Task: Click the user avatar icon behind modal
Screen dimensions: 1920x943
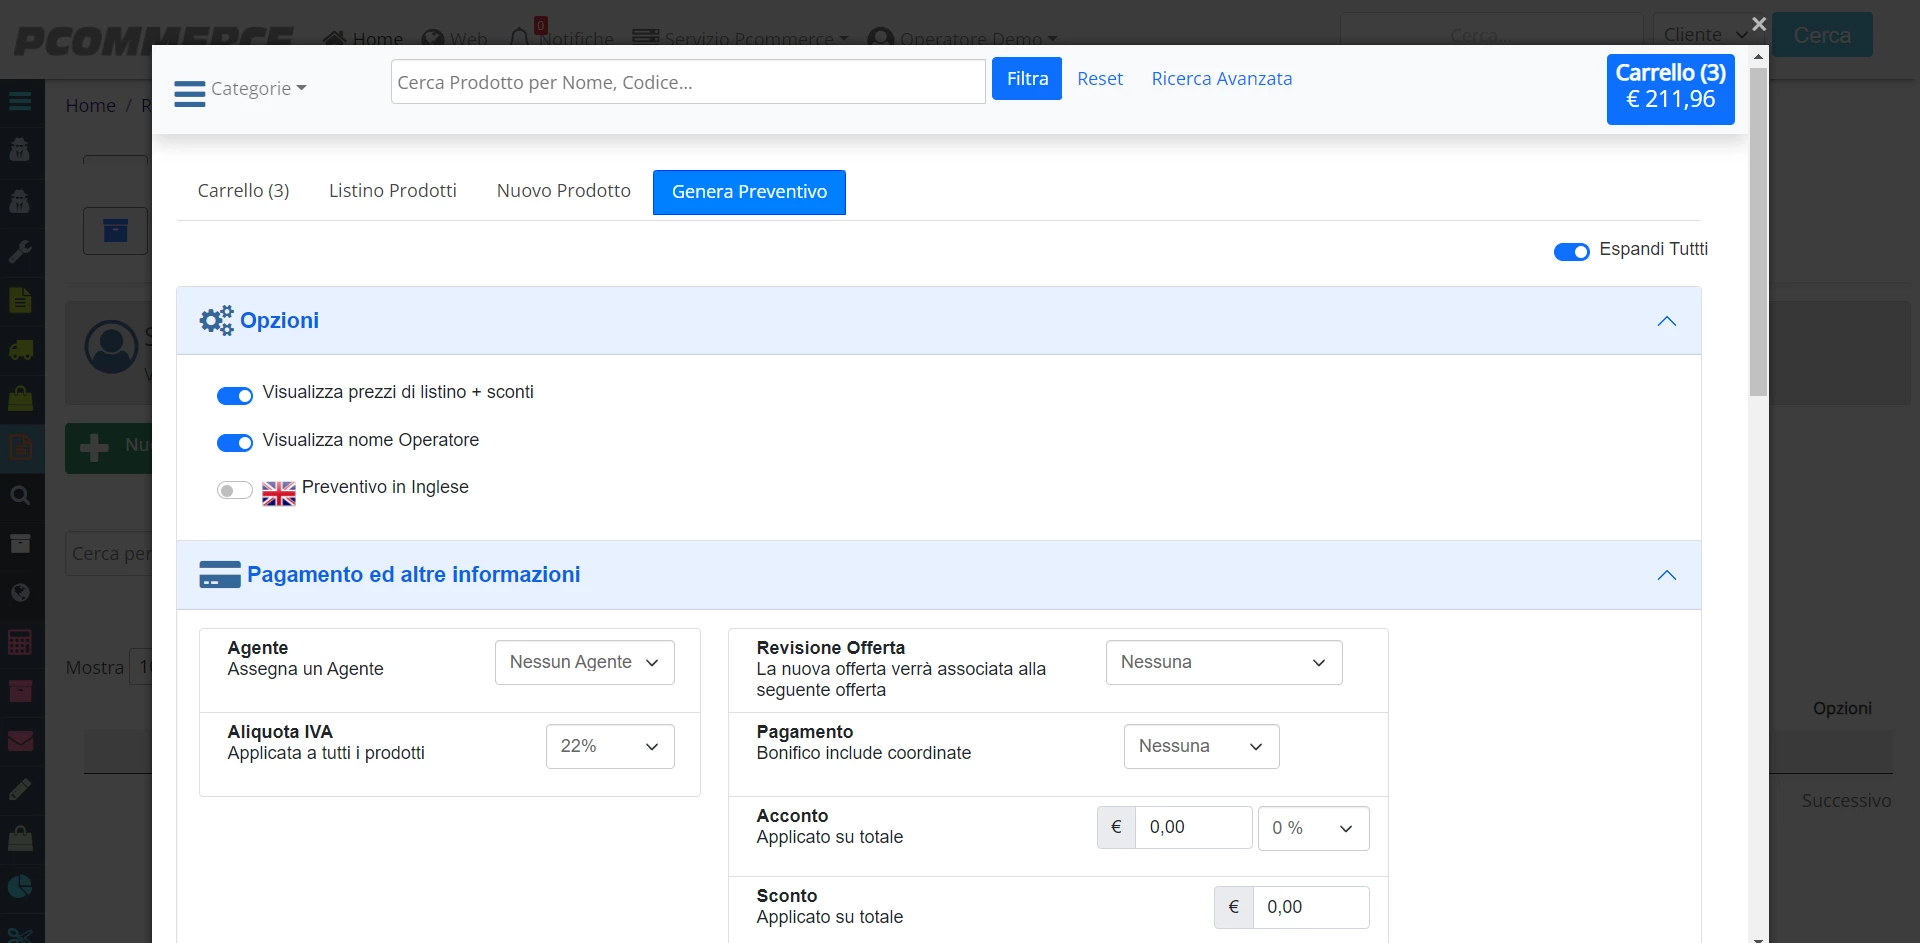Action: click(x=111, y=347)
